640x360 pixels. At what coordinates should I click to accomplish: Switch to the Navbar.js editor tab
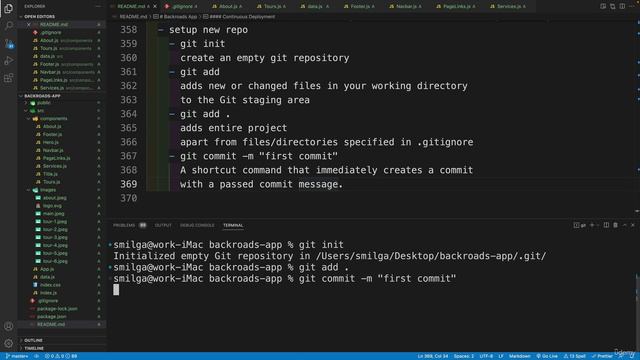pyautogui.click(x=405, y=7)
